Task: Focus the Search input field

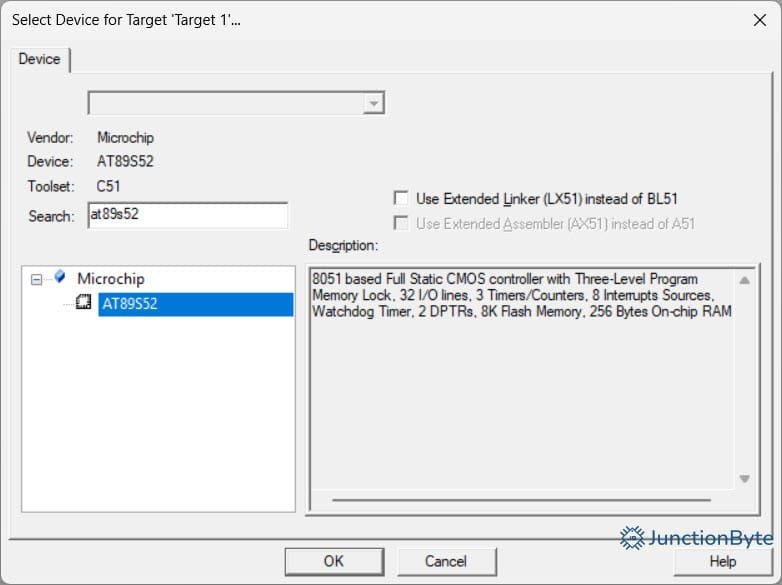Action: [187, 215]
